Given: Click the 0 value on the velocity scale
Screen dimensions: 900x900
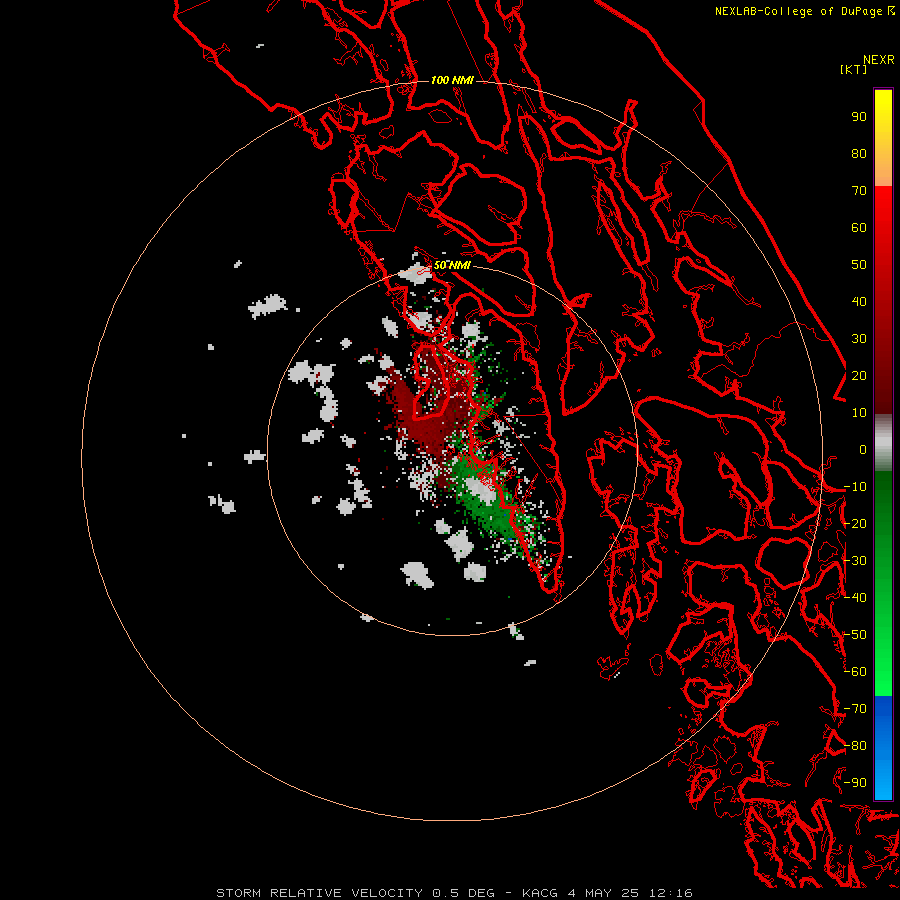Looking at the screenshot, I should coord(863,450).
